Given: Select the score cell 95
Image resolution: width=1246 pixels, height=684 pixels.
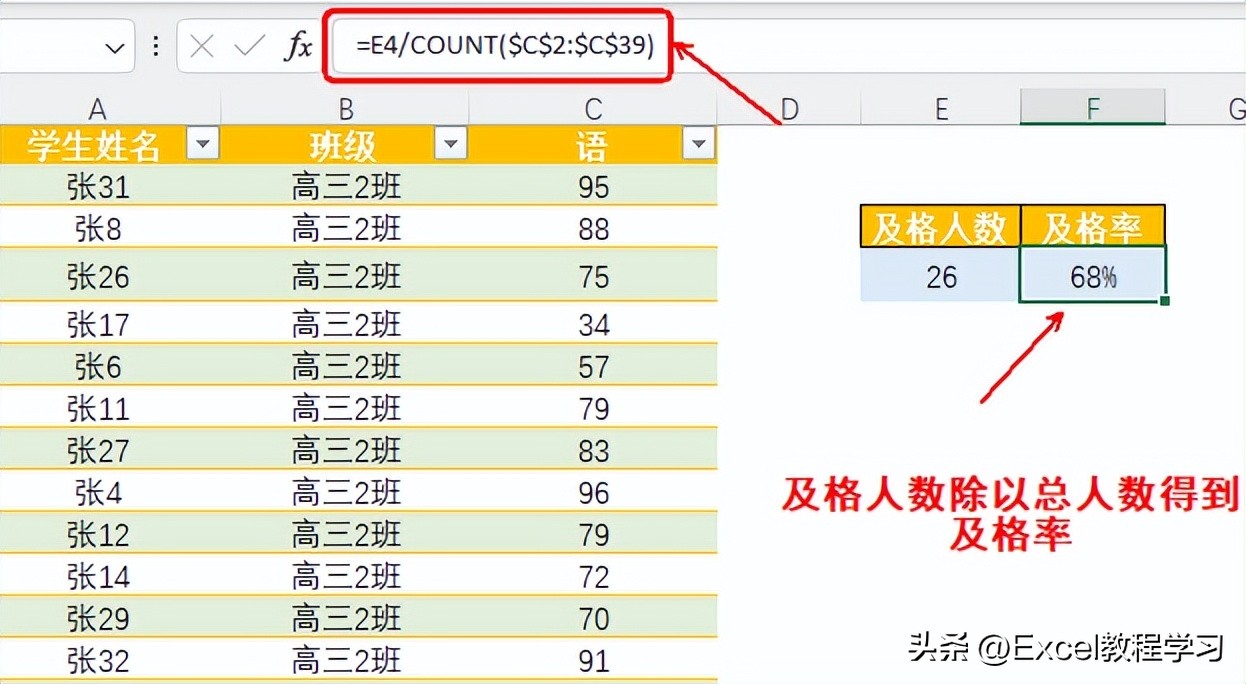Looking at the screenshot, I should pos(594,186).
